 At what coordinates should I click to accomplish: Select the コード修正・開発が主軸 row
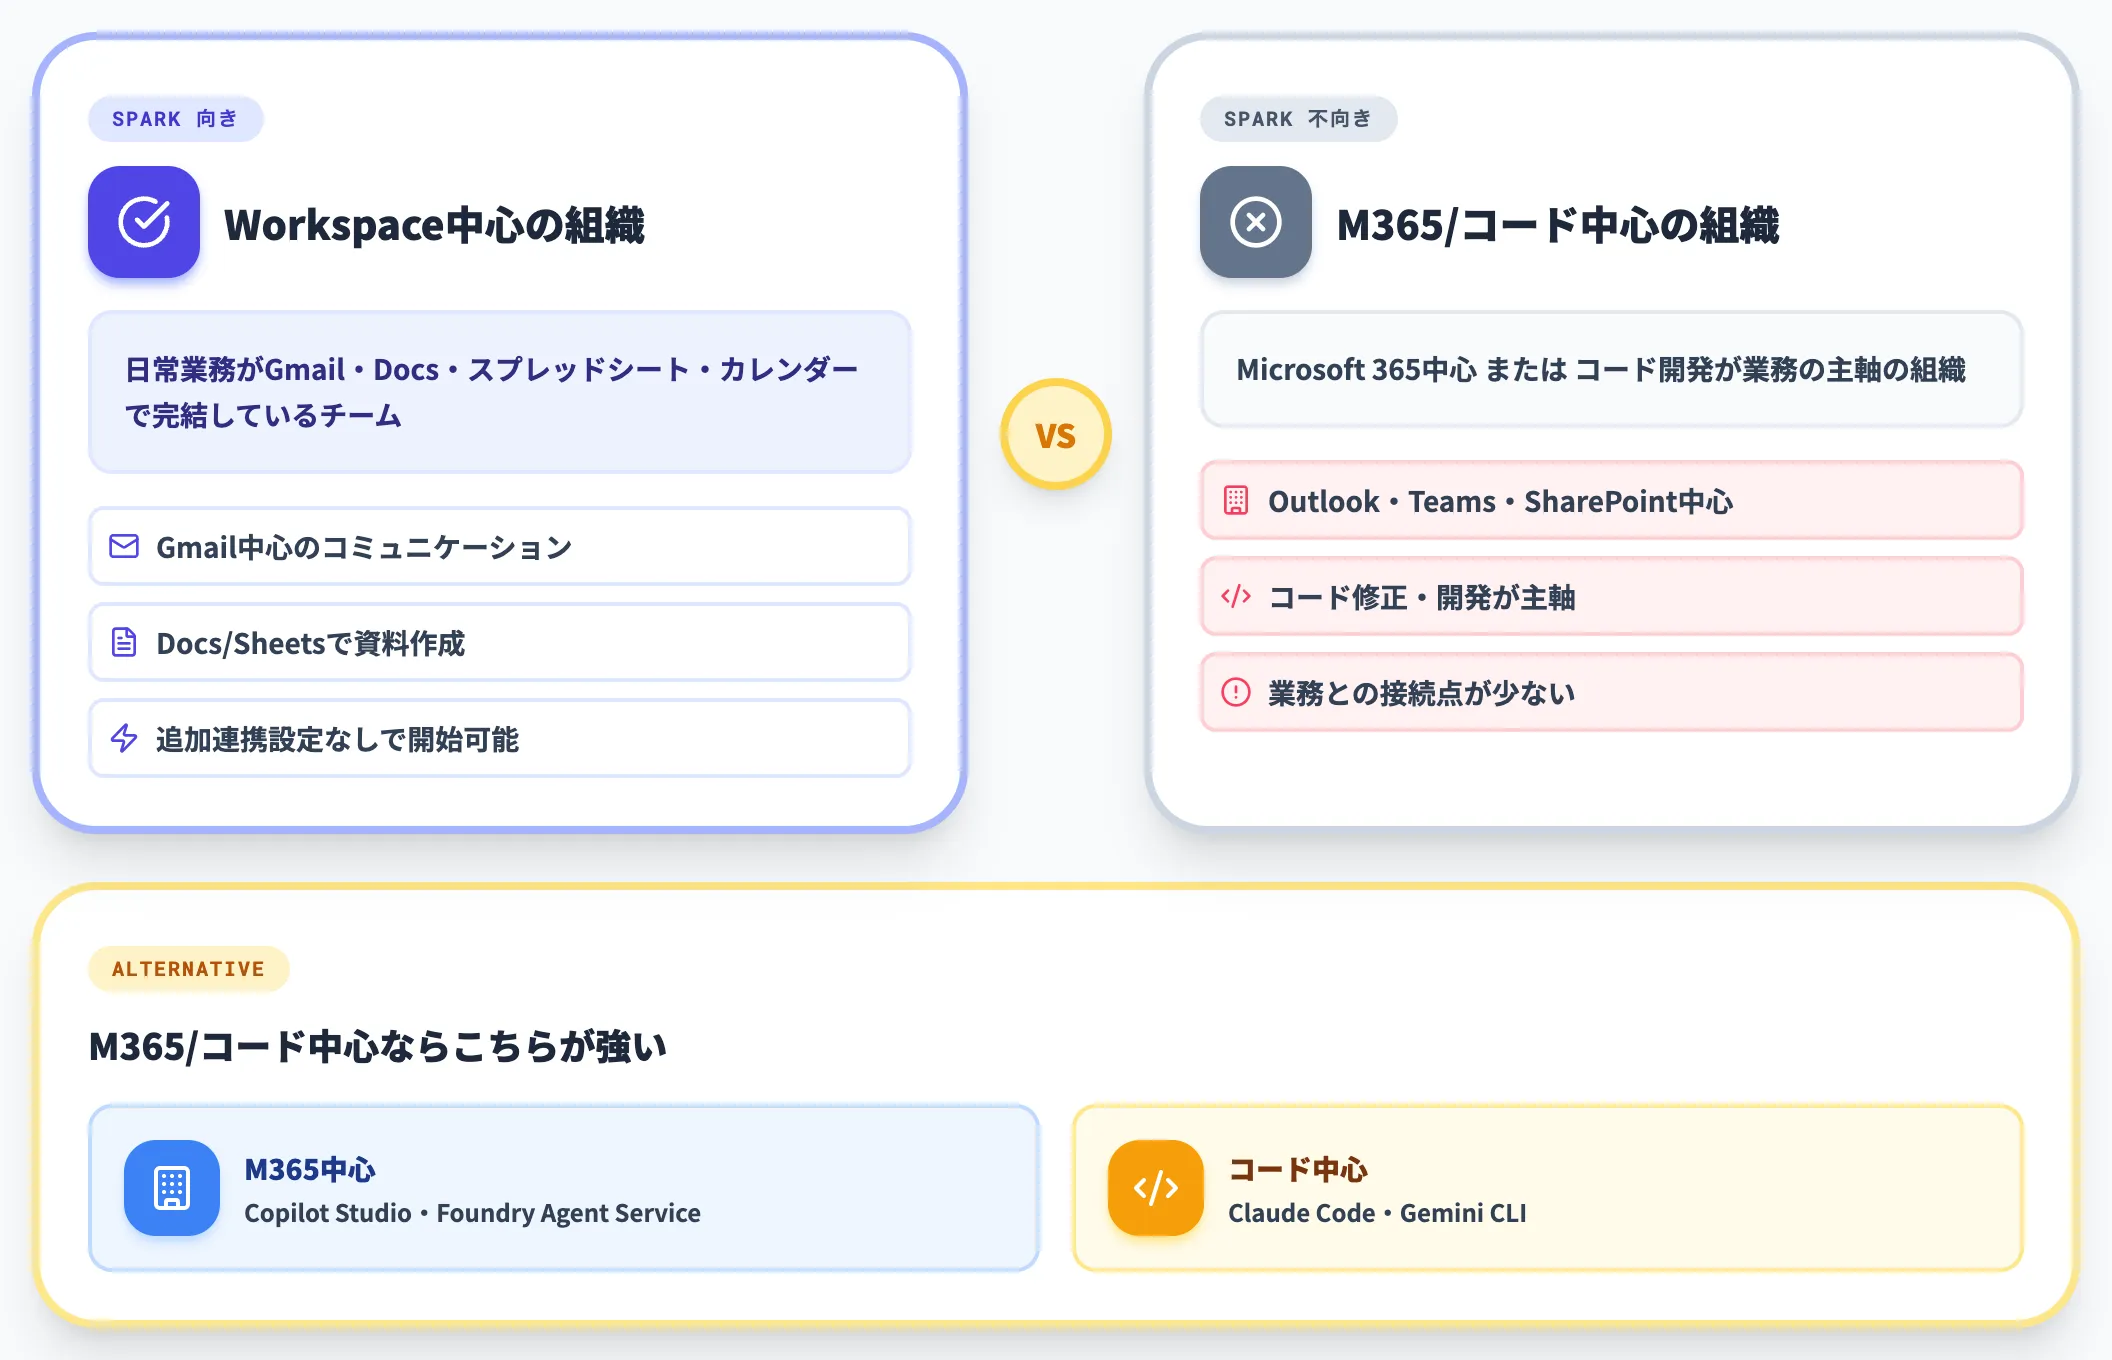1612,596
